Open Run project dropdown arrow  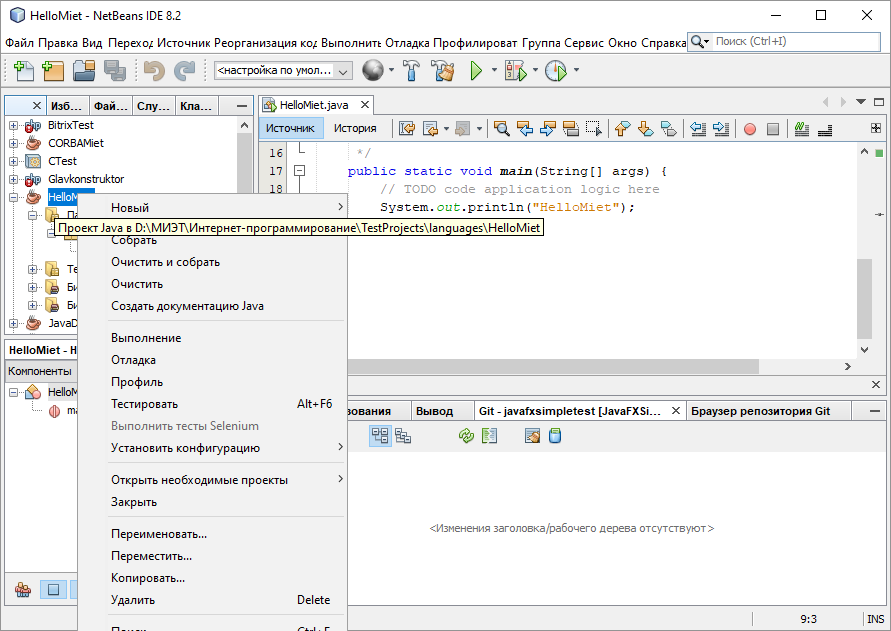coord(494,70)
